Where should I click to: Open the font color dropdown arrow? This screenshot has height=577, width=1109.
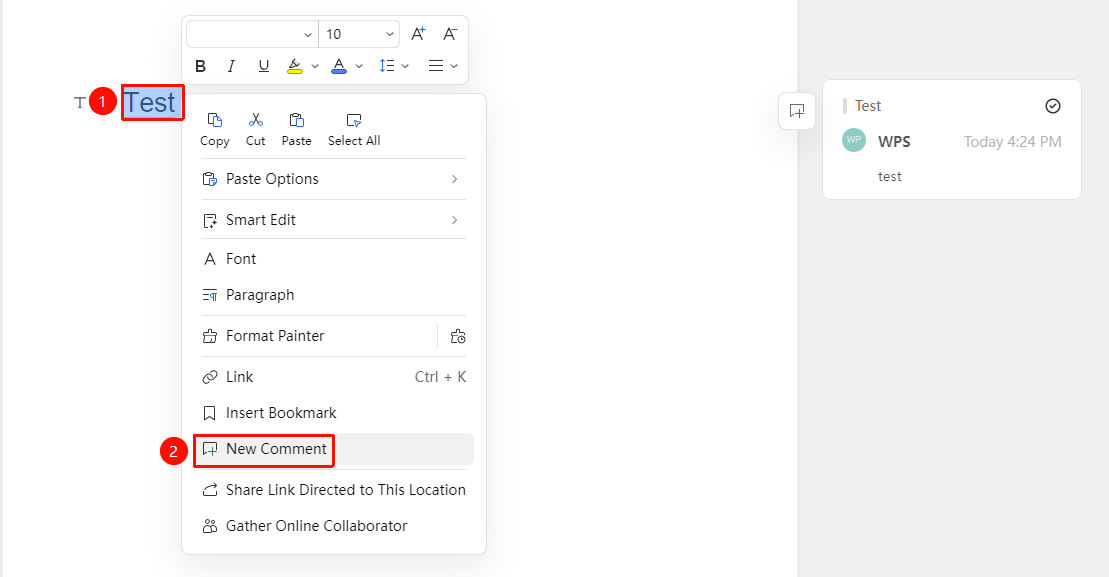359,66
